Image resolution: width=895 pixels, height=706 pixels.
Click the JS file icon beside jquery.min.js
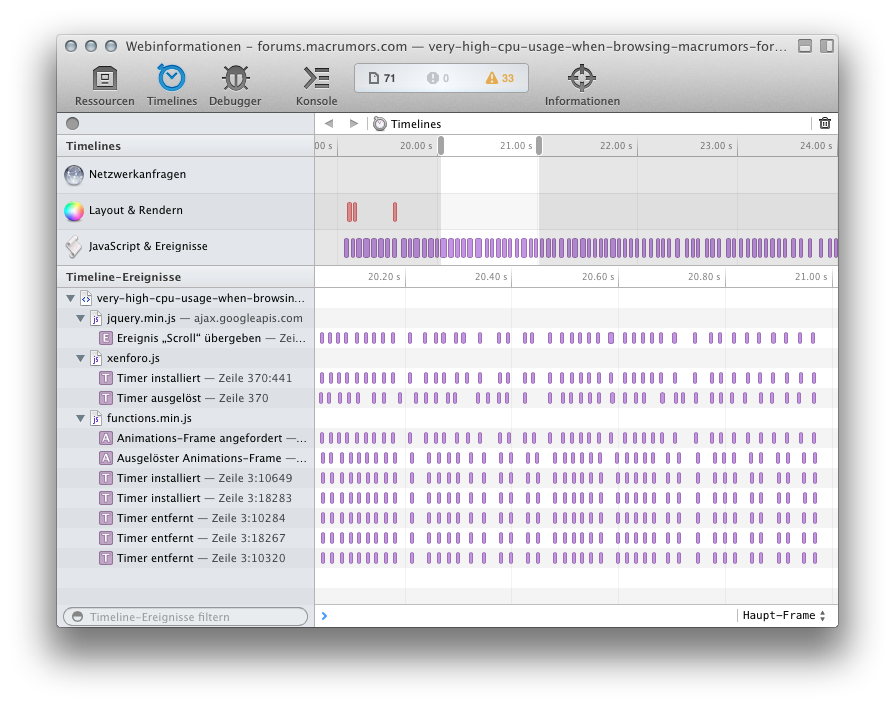pyautogui.click(x=96, y=318)
